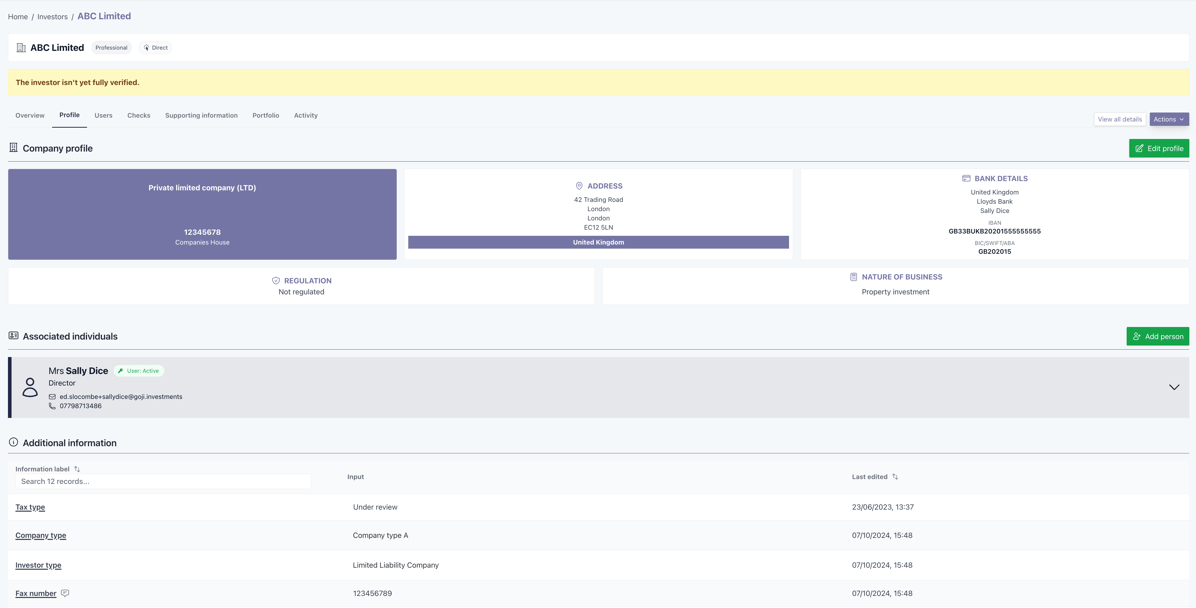Click the Investors breadcrumb link
The width and height of the screenshot is (1196, 608).
pos(52,16)
